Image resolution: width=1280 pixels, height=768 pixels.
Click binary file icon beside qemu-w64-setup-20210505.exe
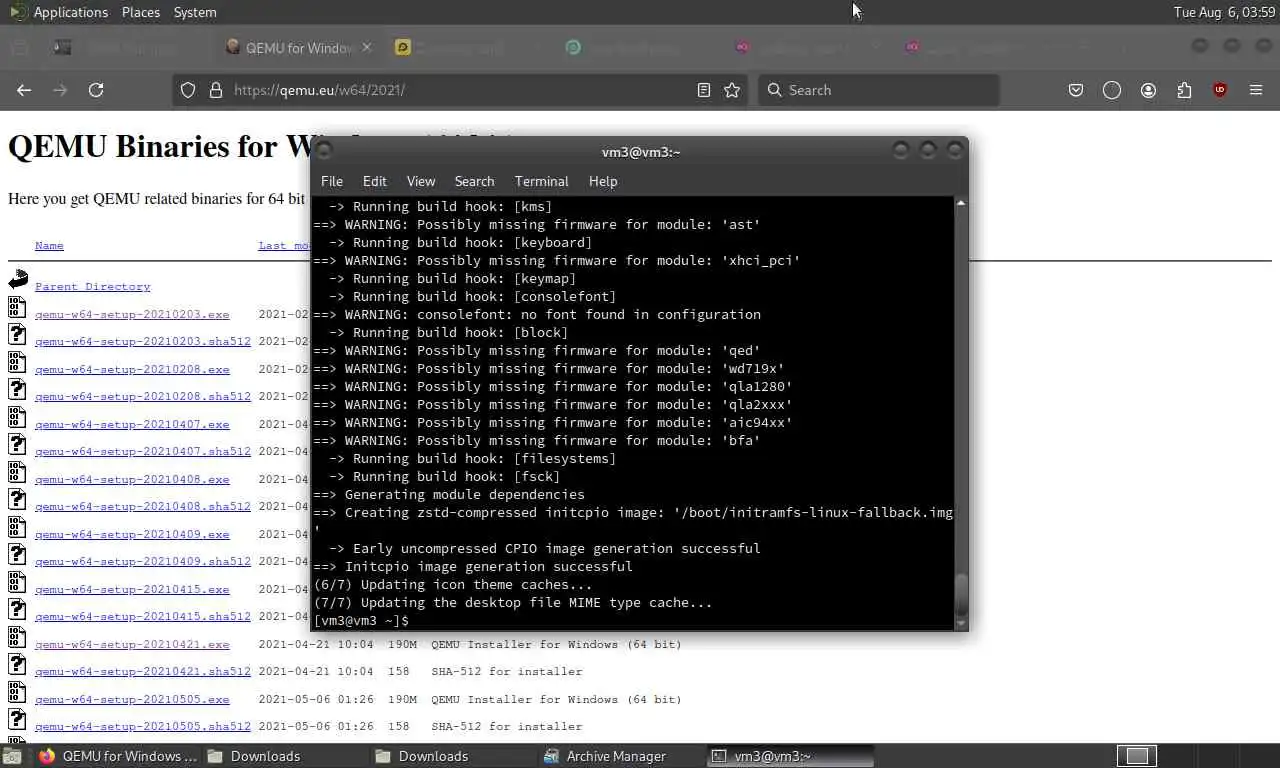17,692
